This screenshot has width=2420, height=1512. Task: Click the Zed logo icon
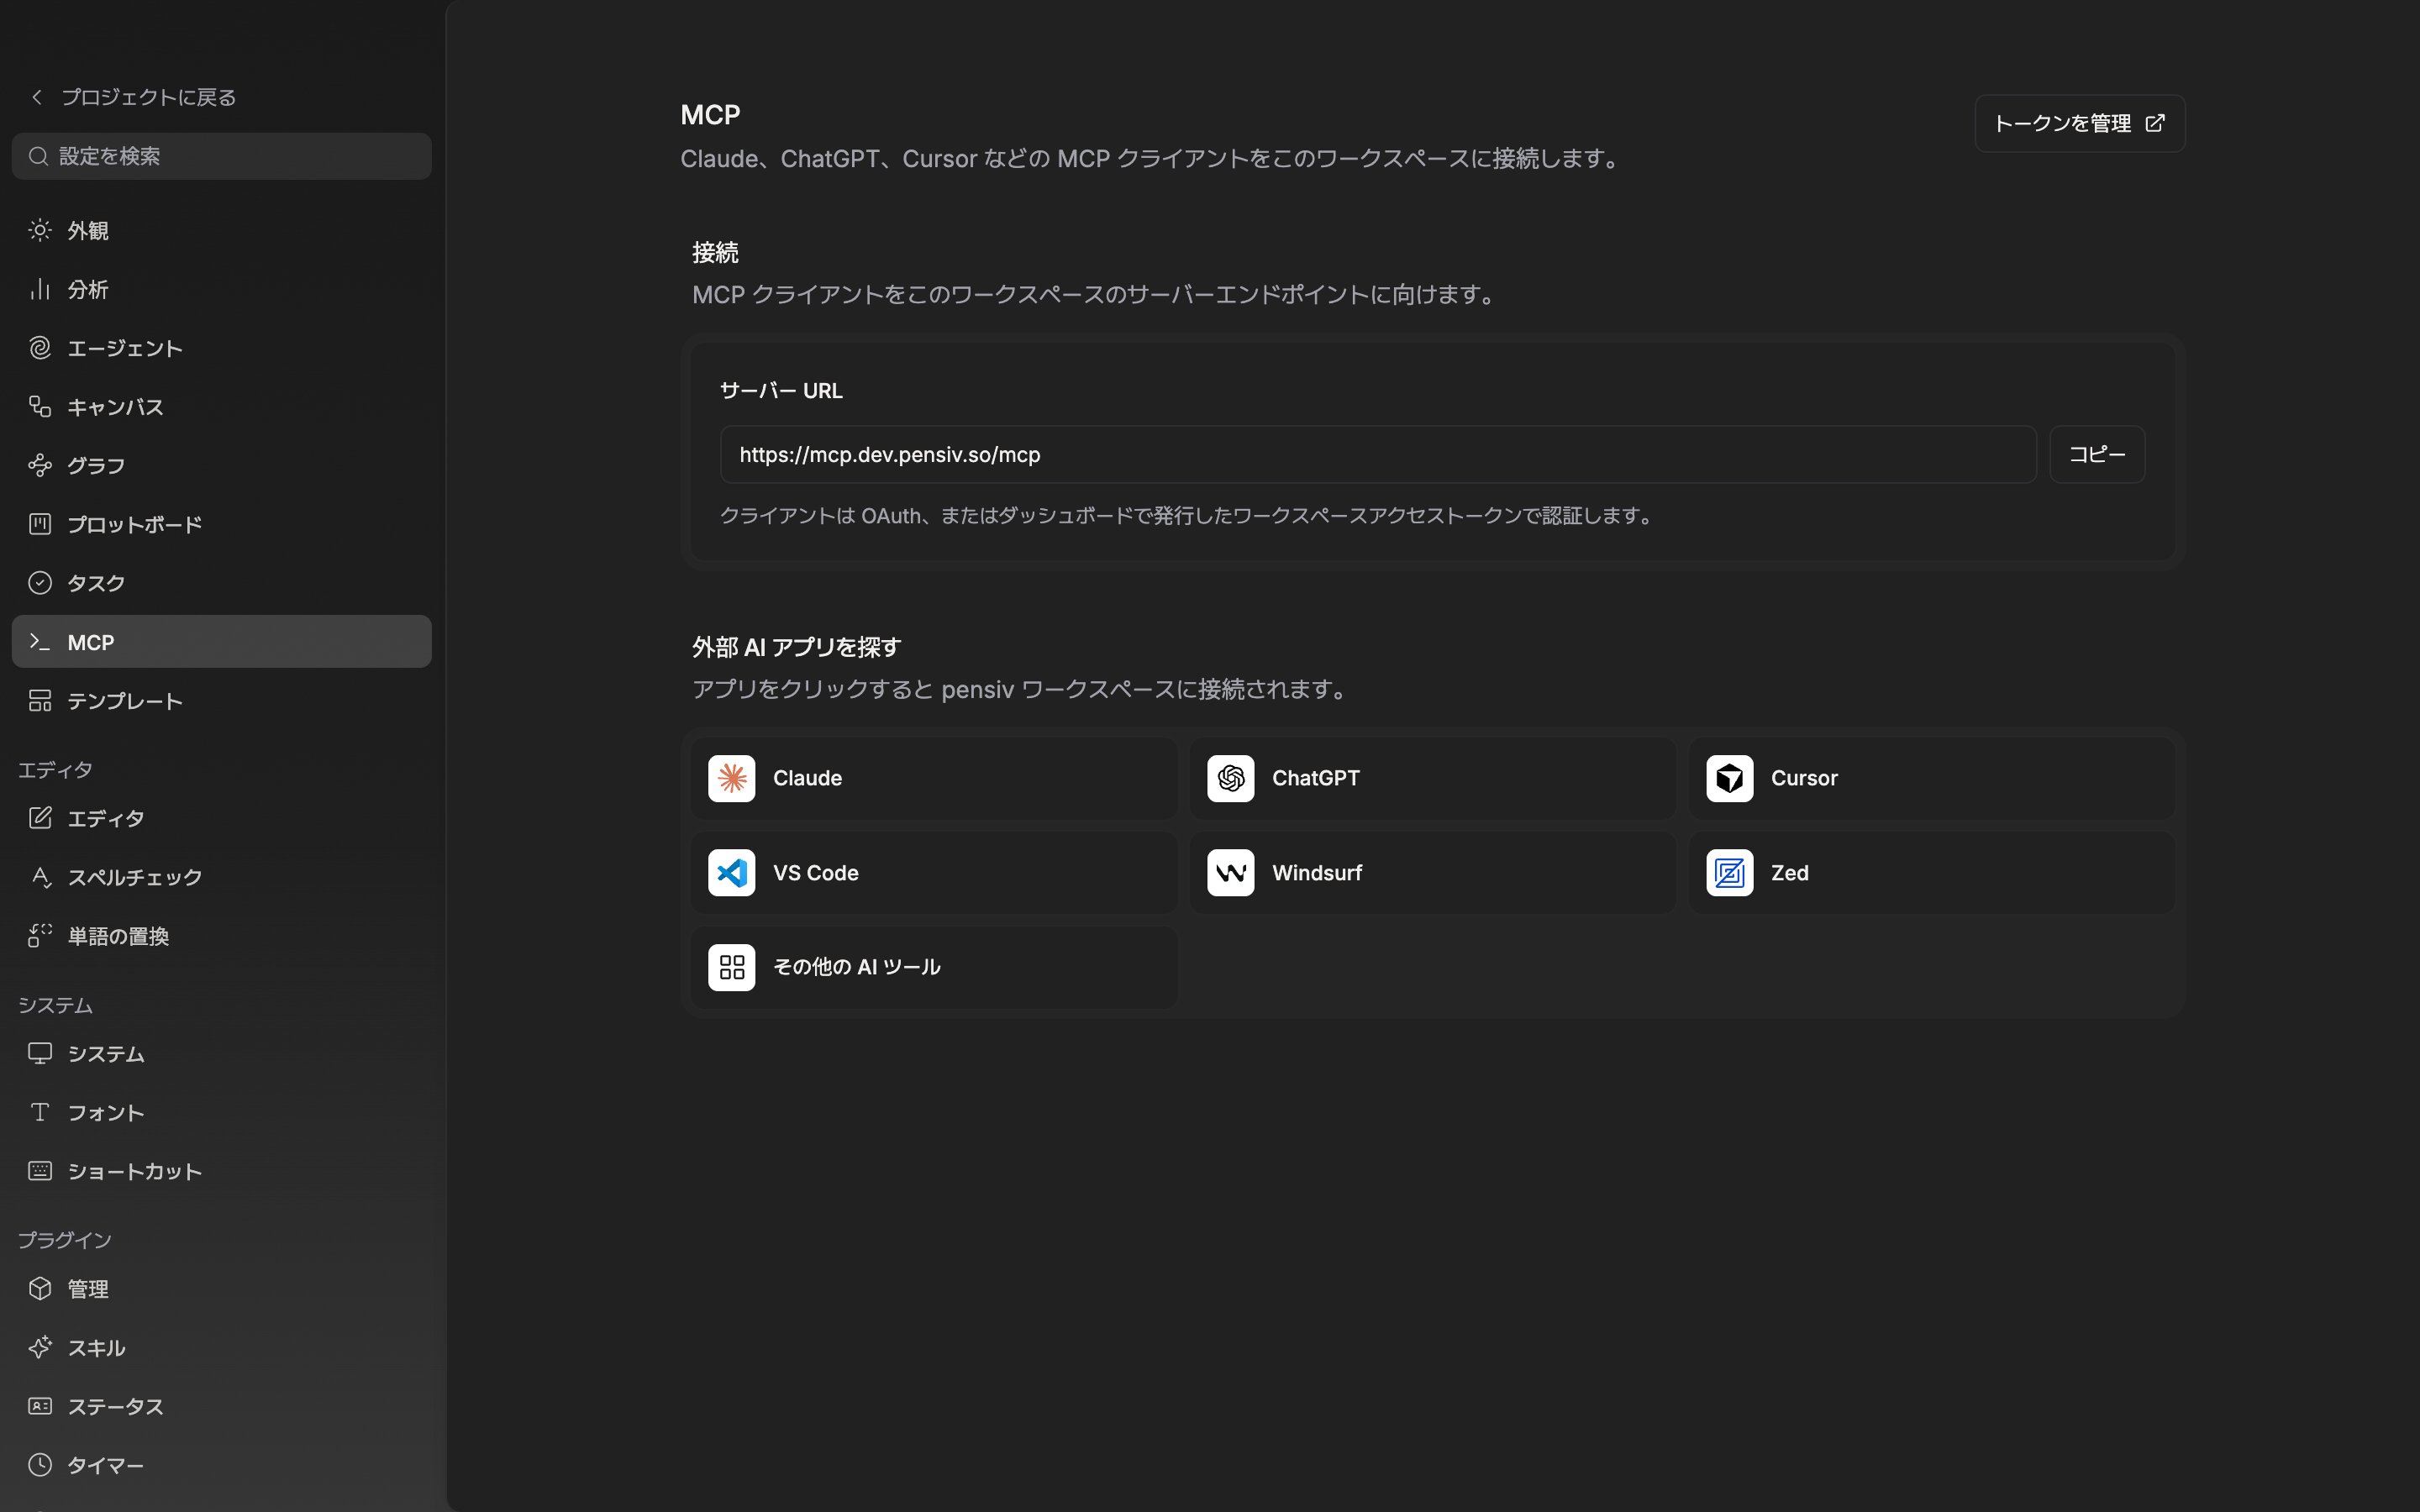click(x=1730, y=873)
